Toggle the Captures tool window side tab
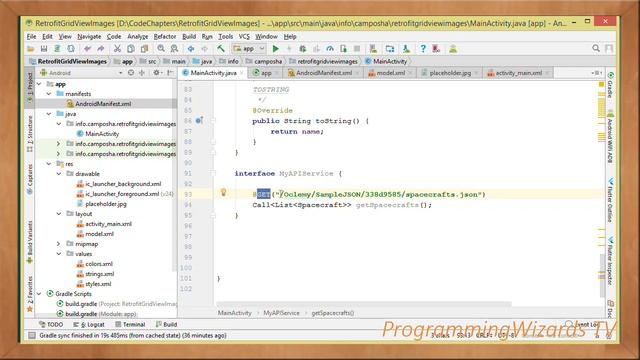This screenshot has height=360, width=640. tap(30, 178)
